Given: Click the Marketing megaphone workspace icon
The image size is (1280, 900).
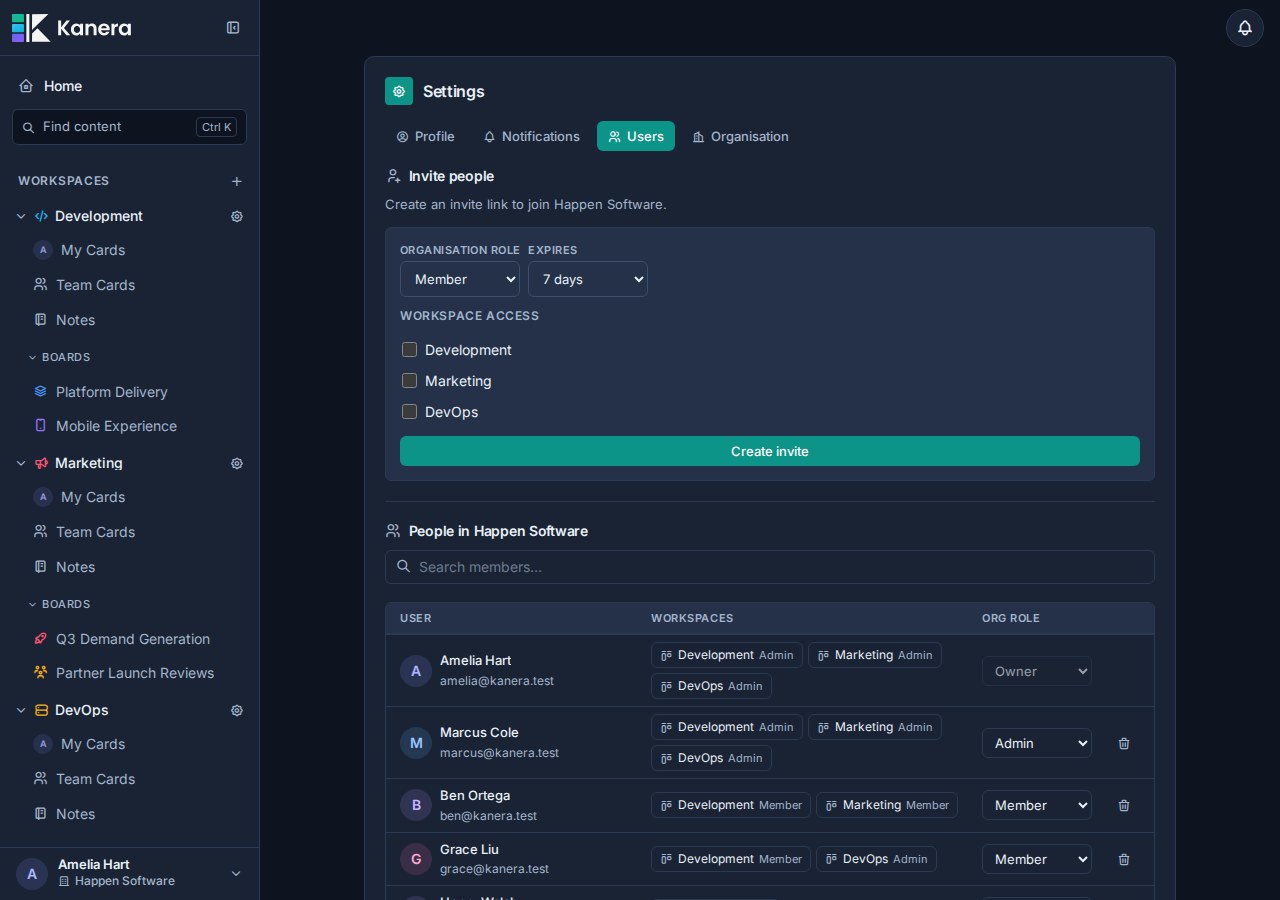Looking at the screenshot, I should tap(41, 463).
